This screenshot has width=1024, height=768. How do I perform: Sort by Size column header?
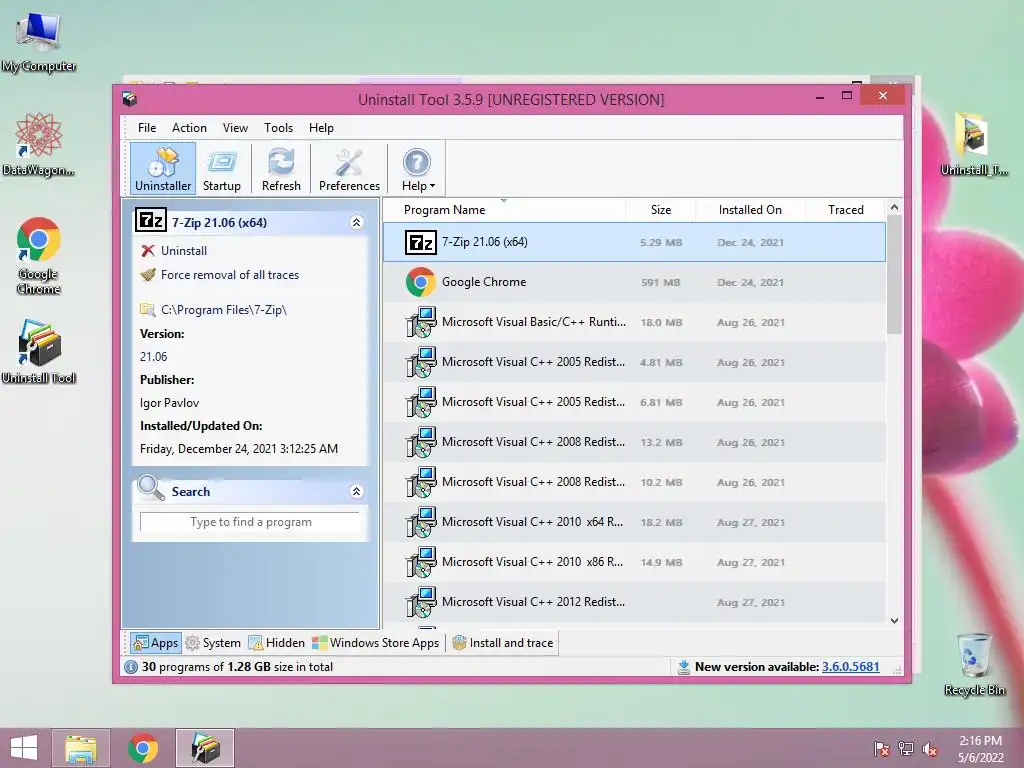point(660,210)
